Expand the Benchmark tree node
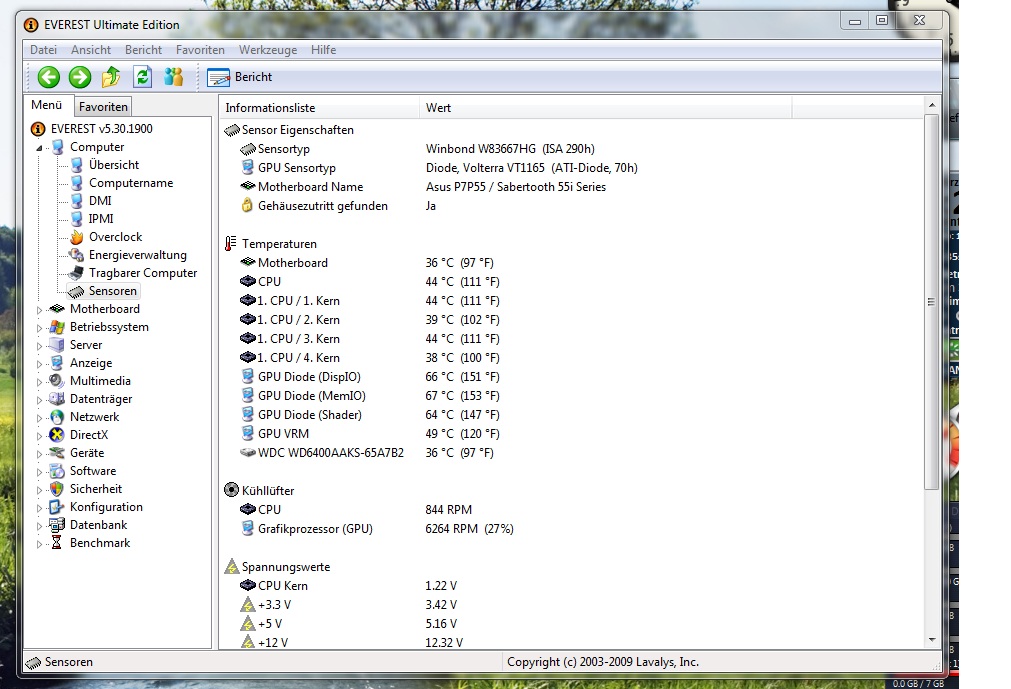1011x689 pixels. click(39, 544)
